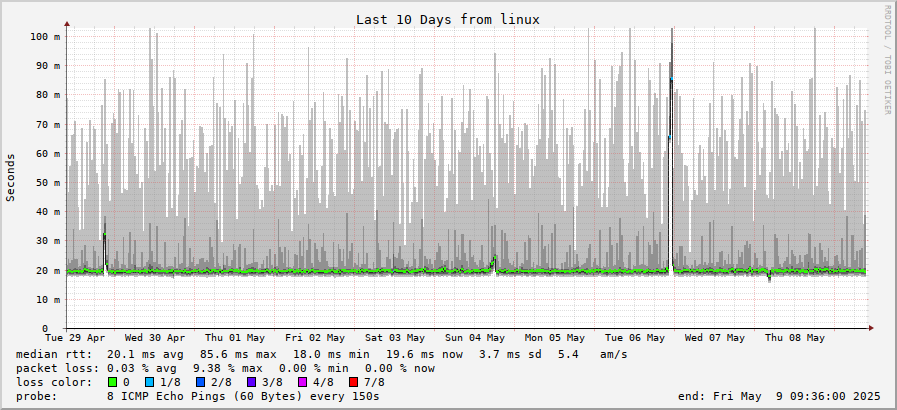Click the purple 3/8 loss color swatch
The width and height of the screenshot is (897, 410).
point(252,382)
